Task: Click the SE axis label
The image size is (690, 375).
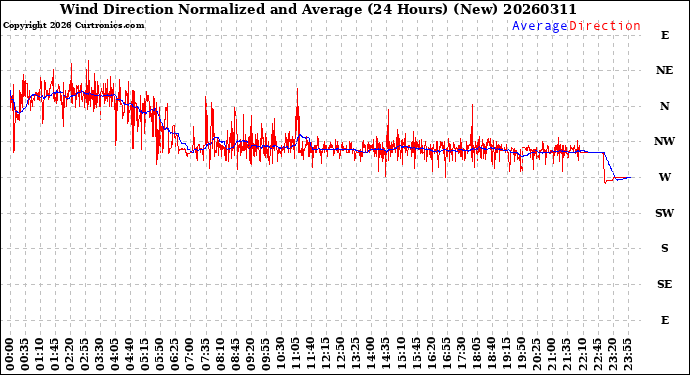Action: pos(664,284)
